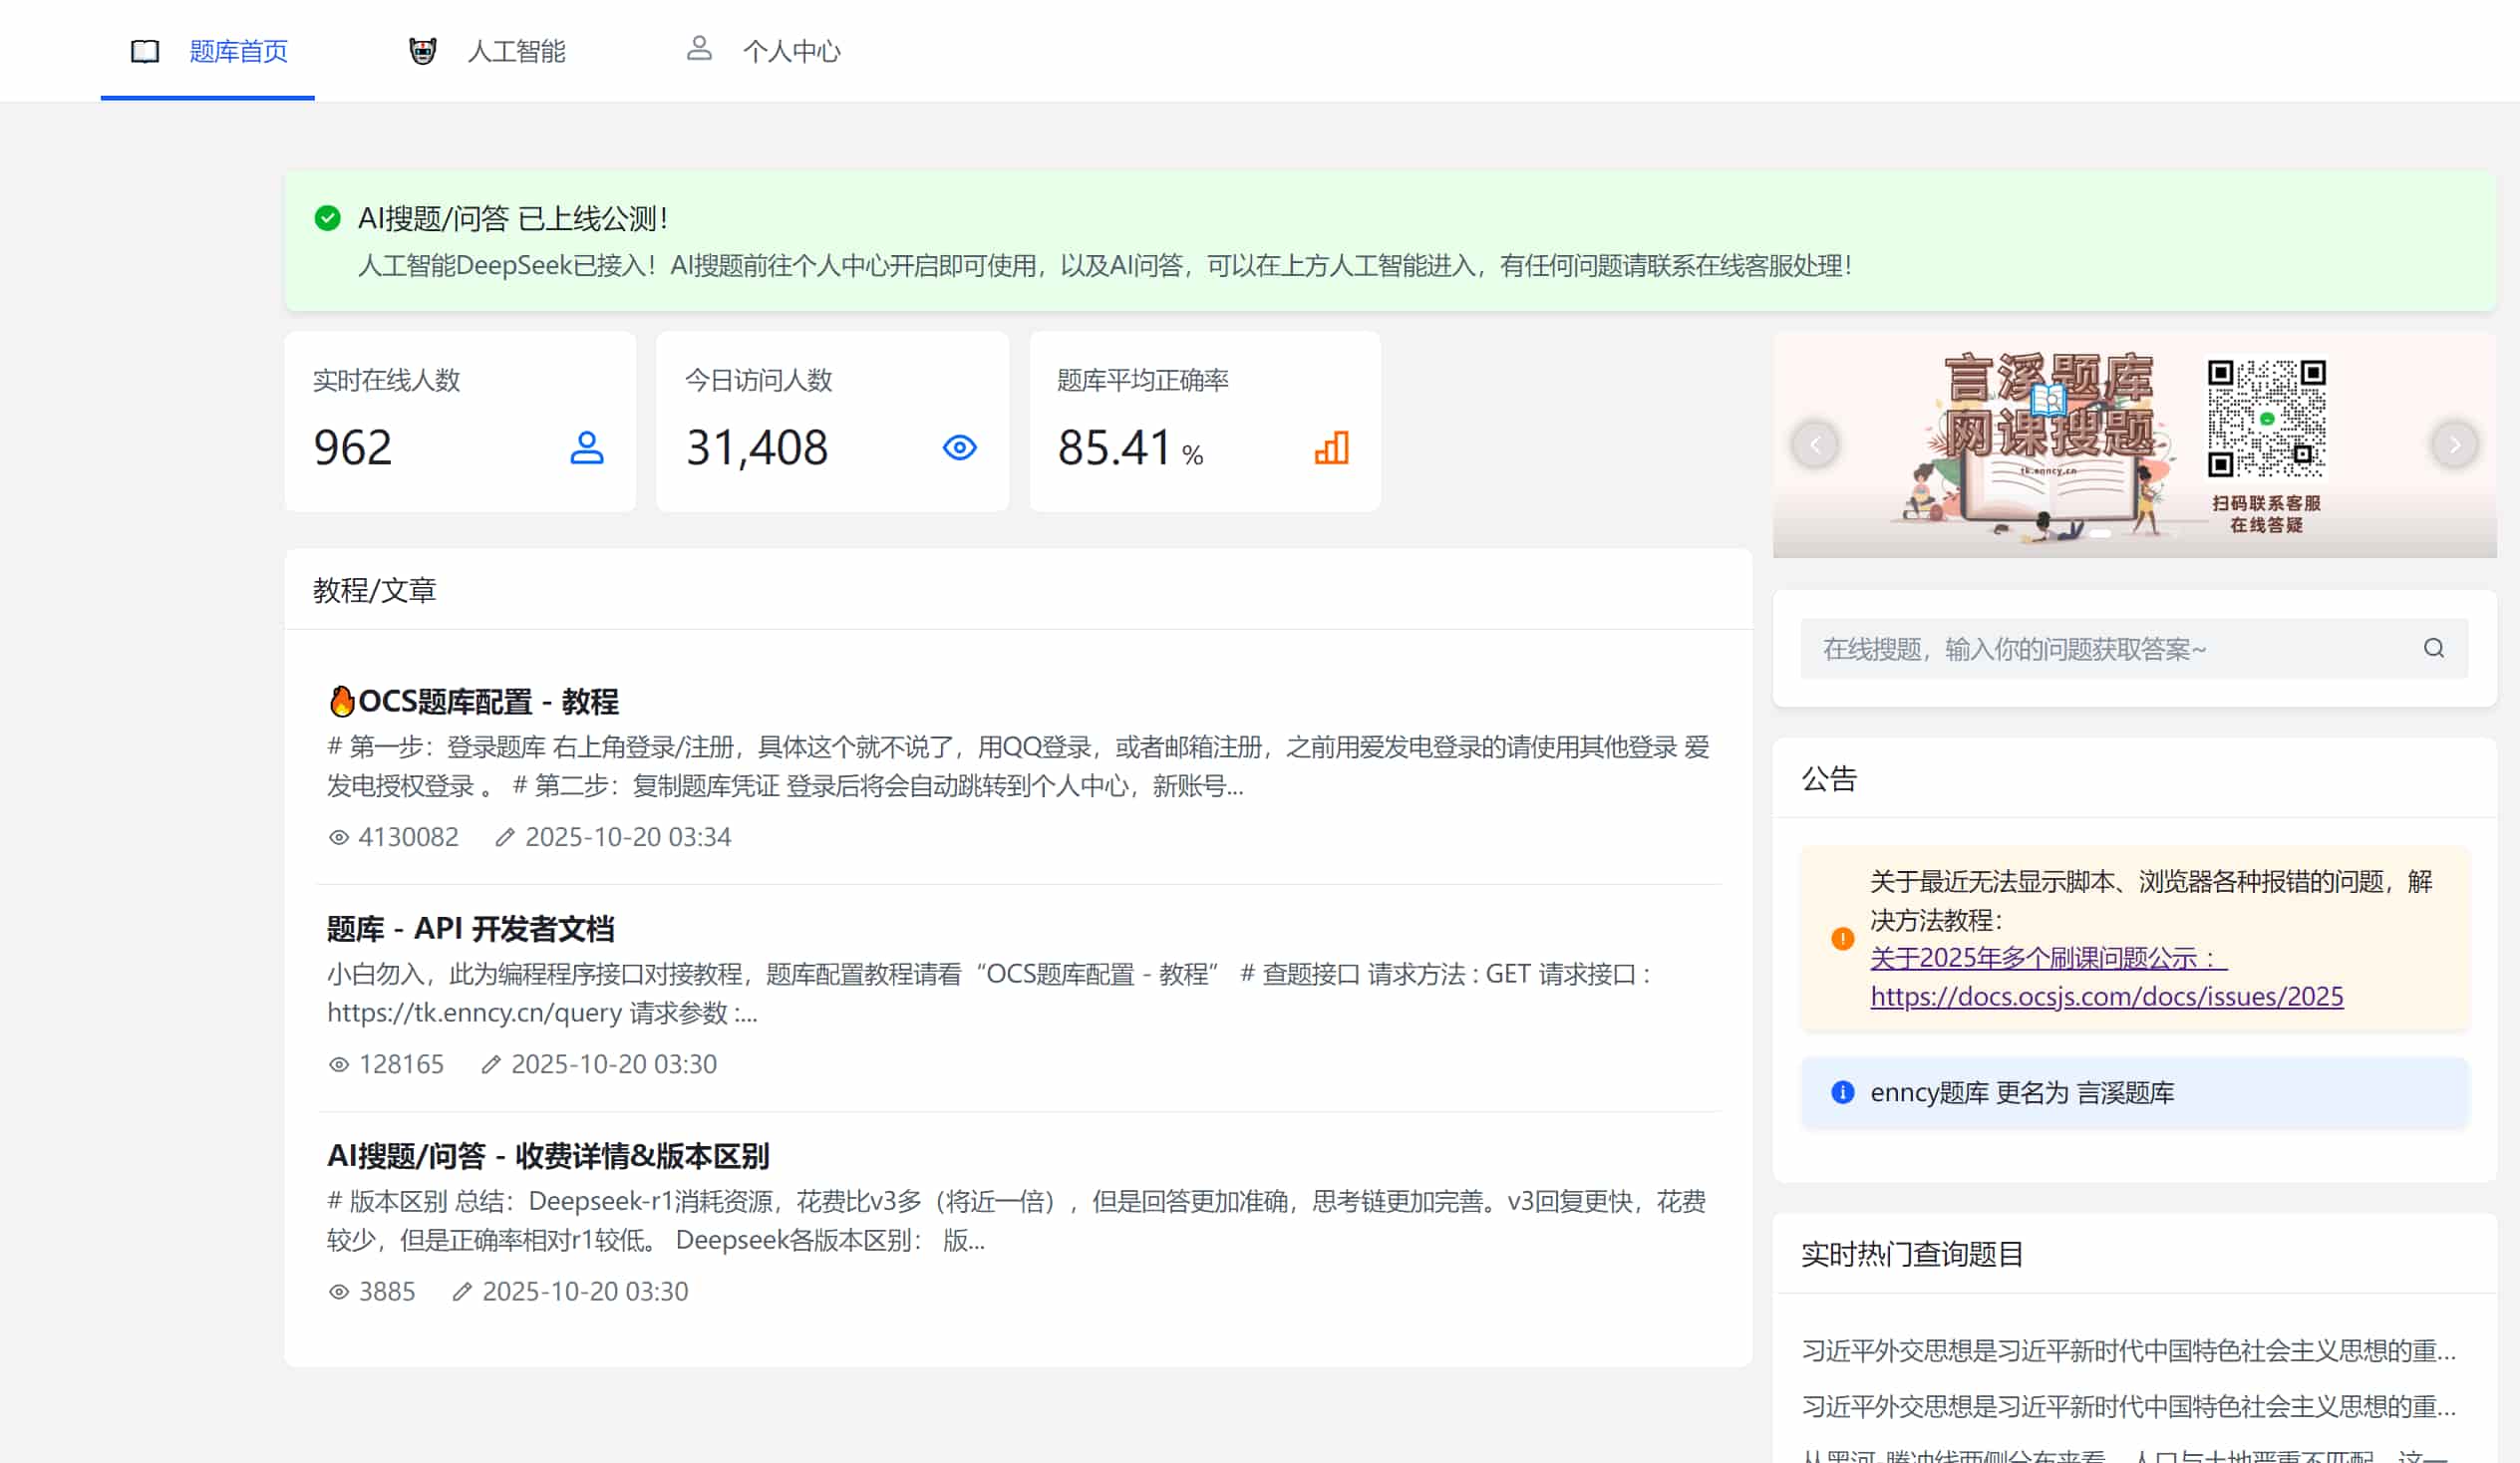Open the docs.ocsjs.com issues link
2520x1463 pixels.
(2106, 996)
